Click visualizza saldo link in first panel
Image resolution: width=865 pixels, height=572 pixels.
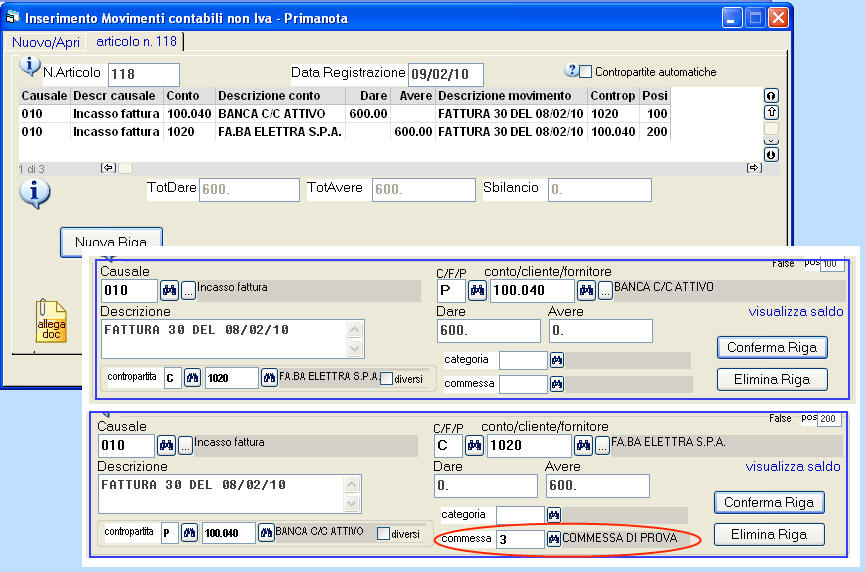pos(795,312)
